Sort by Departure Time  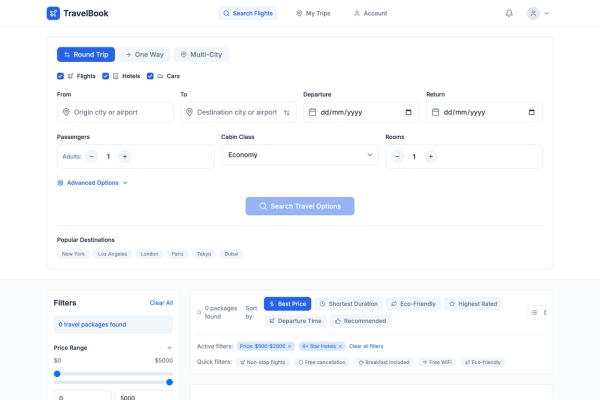[x=295, y=321]
